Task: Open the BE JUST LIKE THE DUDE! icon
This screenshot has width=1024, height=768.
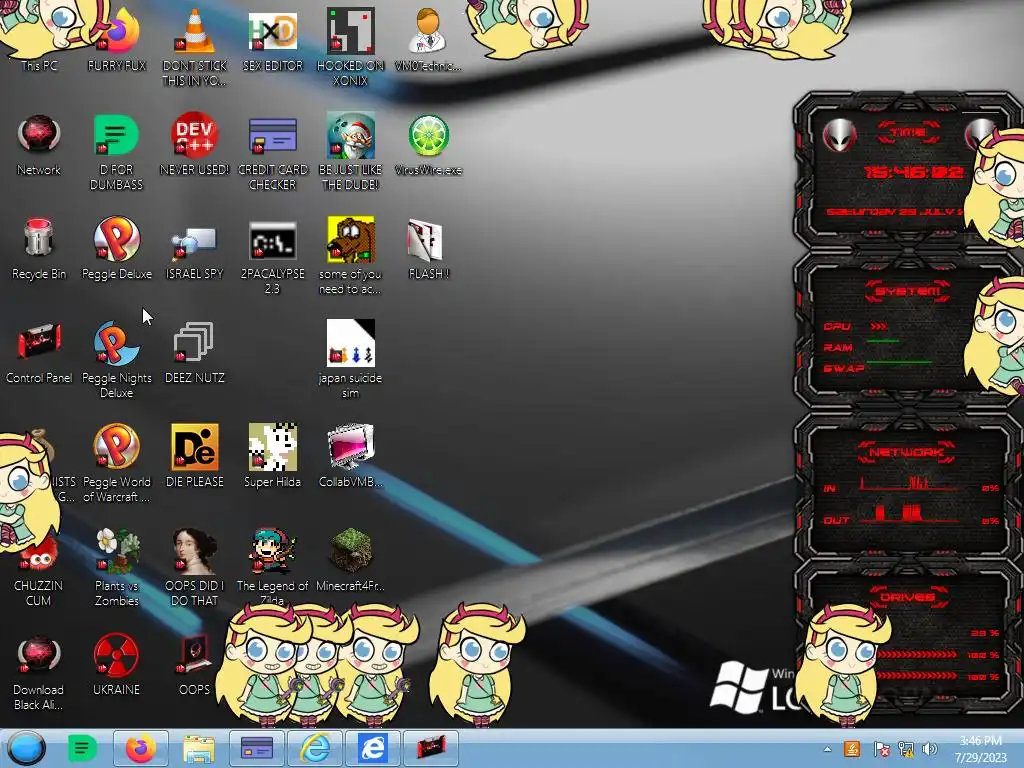Action: pos(351,152)
